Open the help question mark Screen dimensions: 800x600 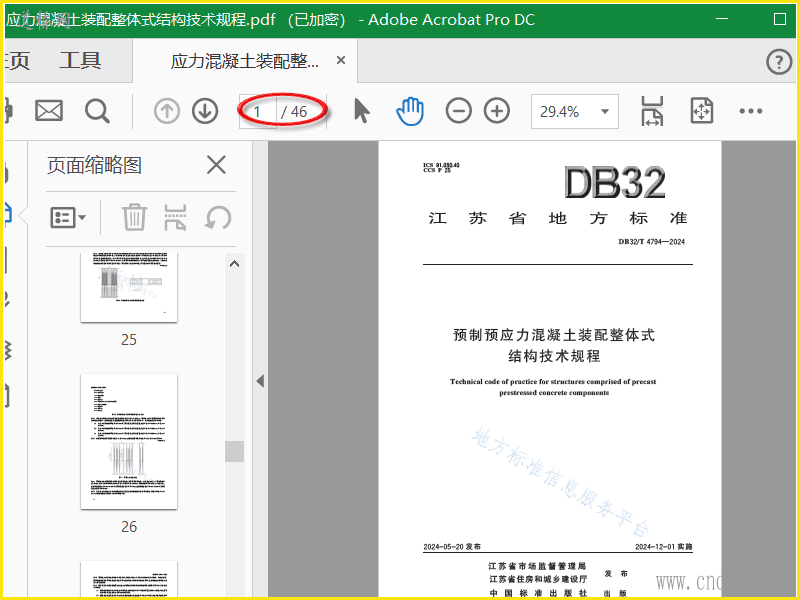pyautogui.click(x=779, y=62)
